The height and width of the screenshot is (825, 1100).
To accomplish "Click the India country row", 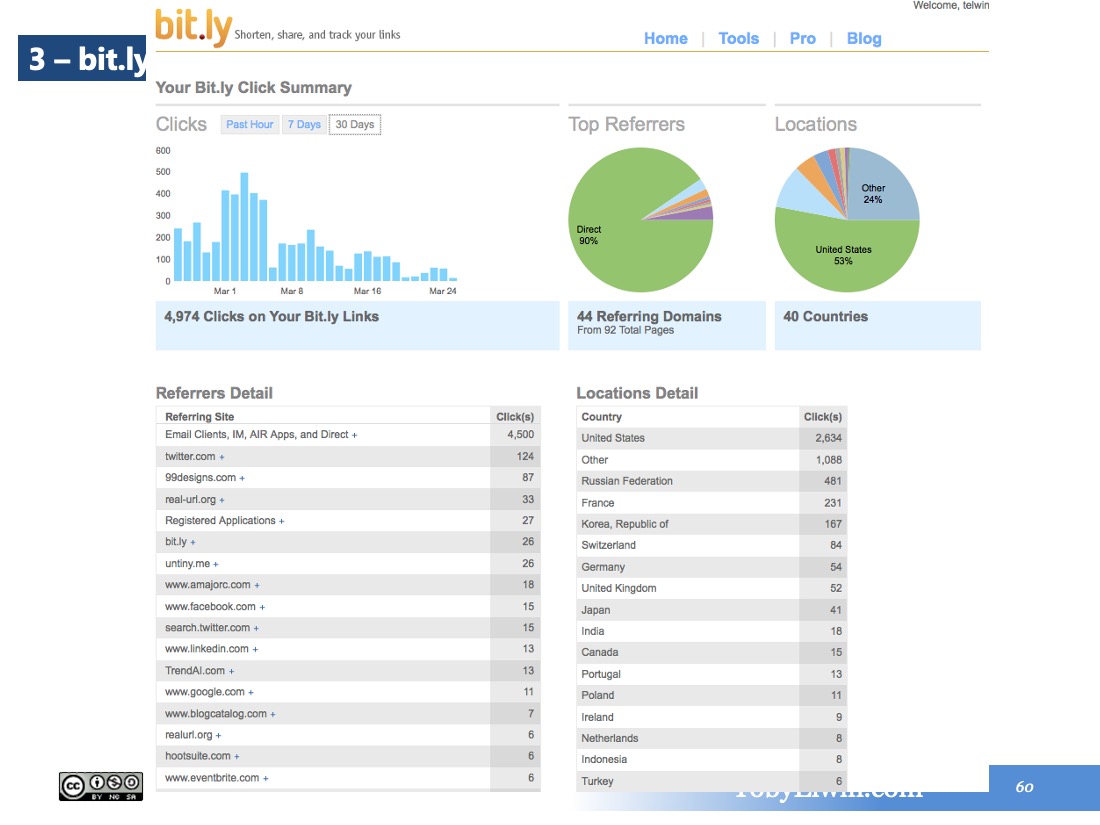I will pyautogui.click(x=711, y=631).
